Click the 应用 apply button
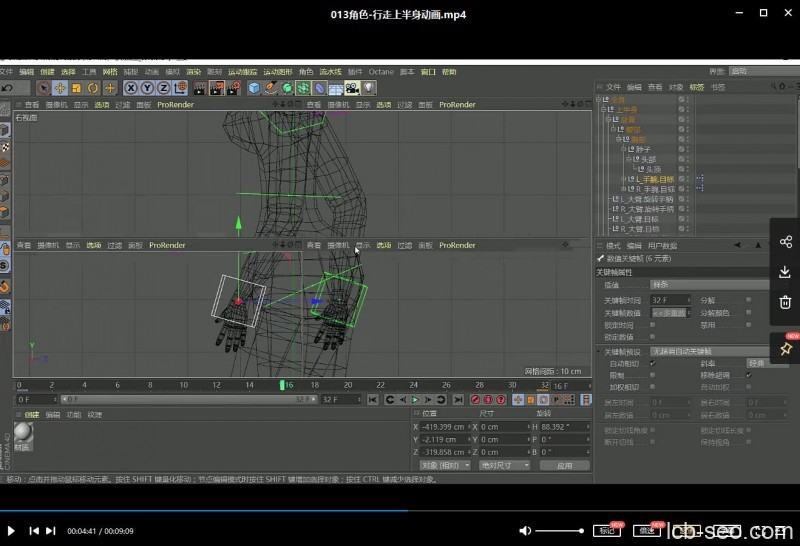This screenshot has width=800, height=546. (565, 465)
